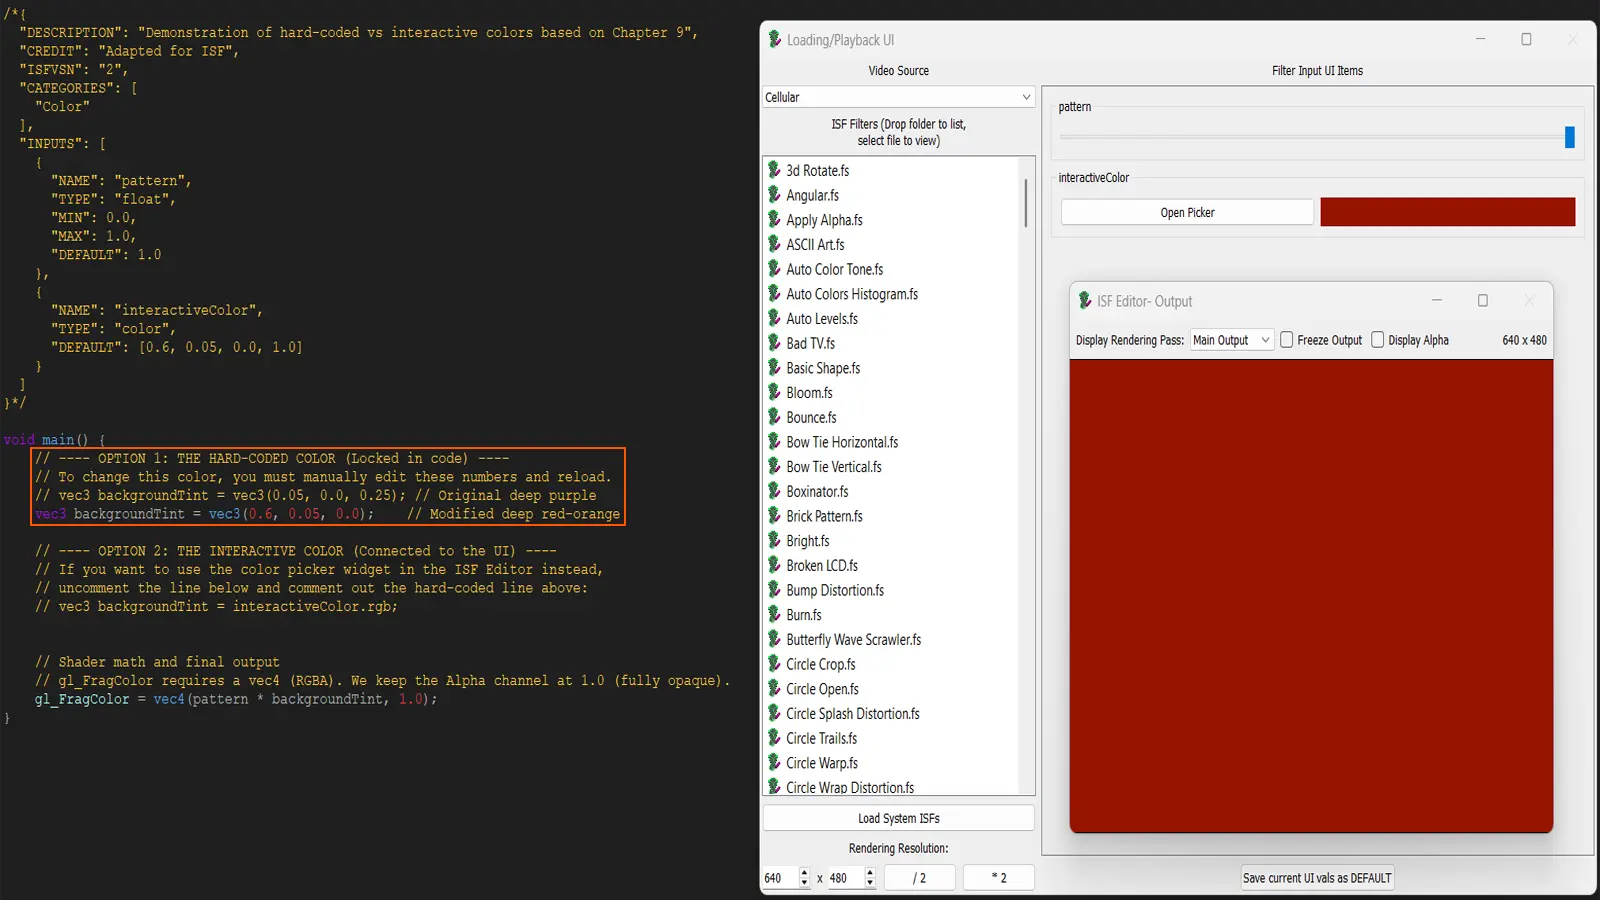This screenshot has height=900, width=1600.
Task: Click the "DESCRIPTION" line in the code
Action: (358, 32)
